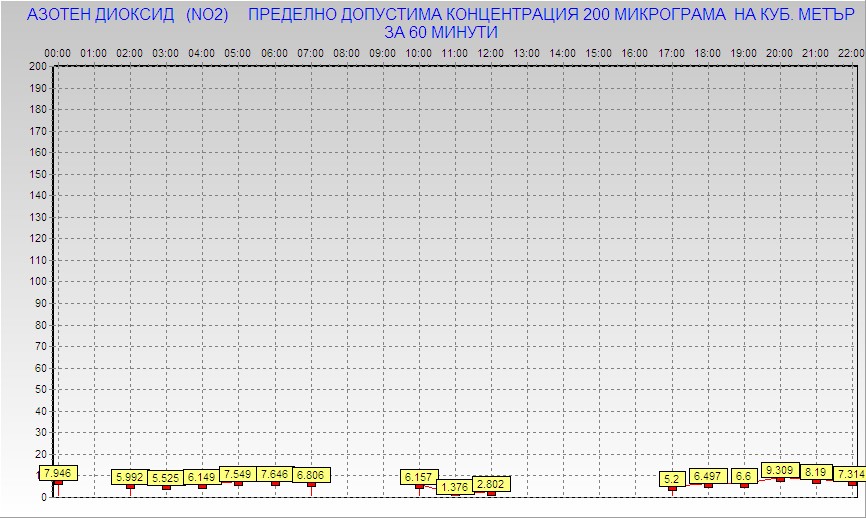Click the chart title "АЗОТЕН ДИОКСИД (NO2)"

(x=127, y=15)
